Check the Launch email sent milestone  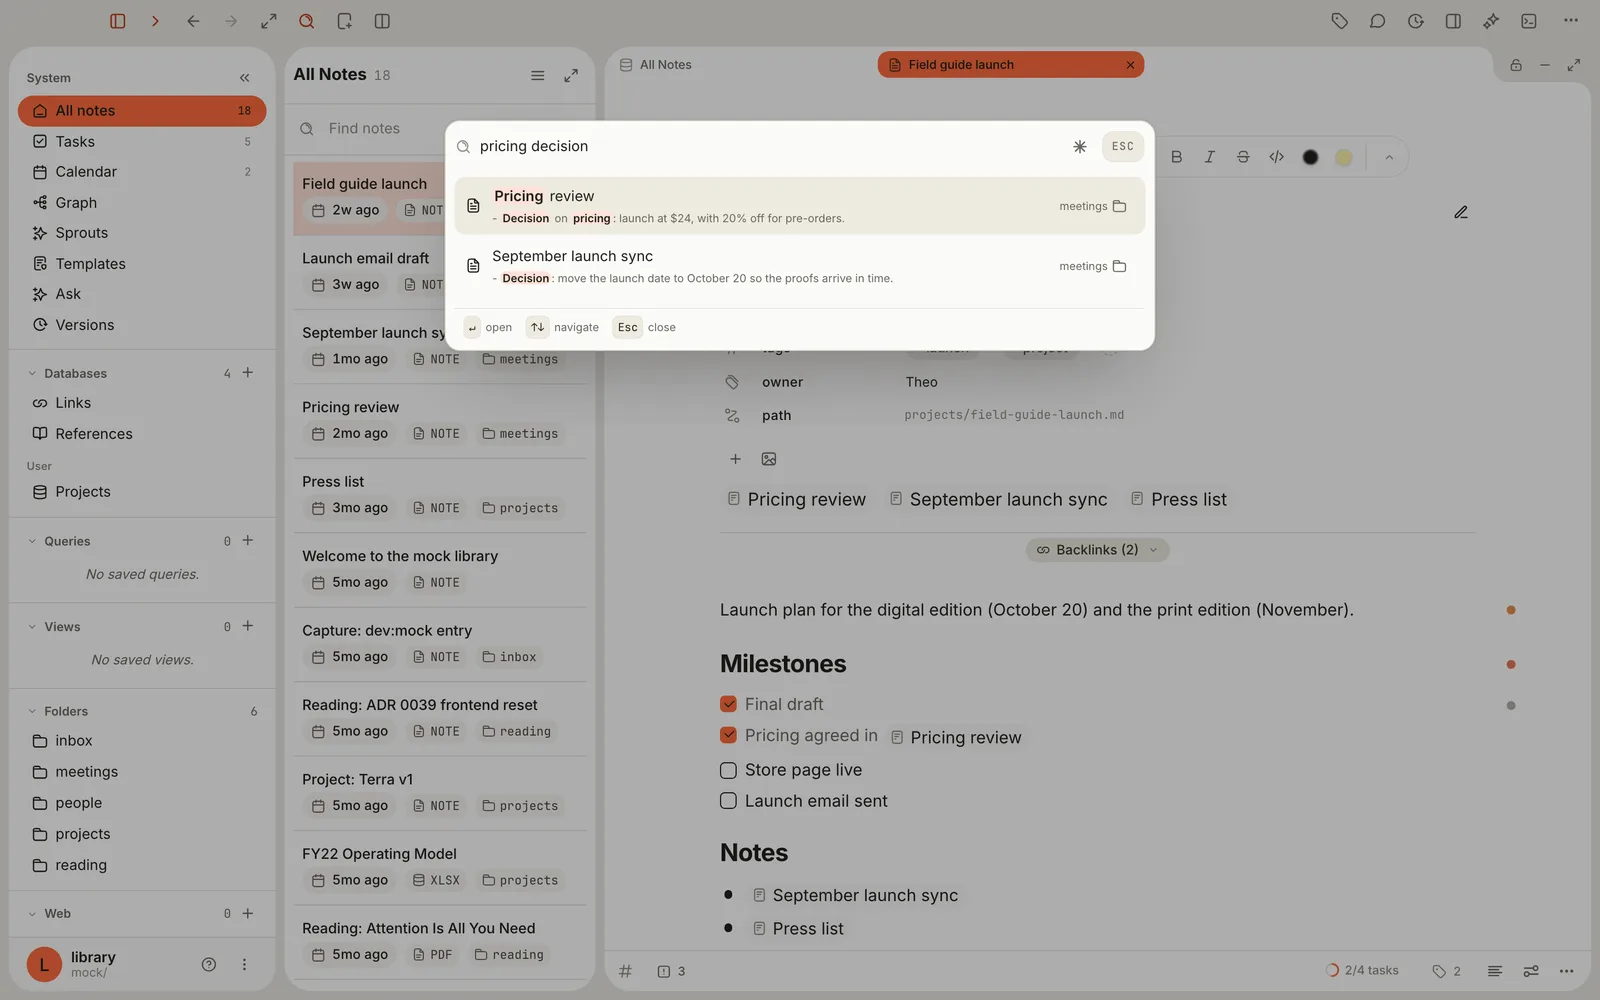728,801
